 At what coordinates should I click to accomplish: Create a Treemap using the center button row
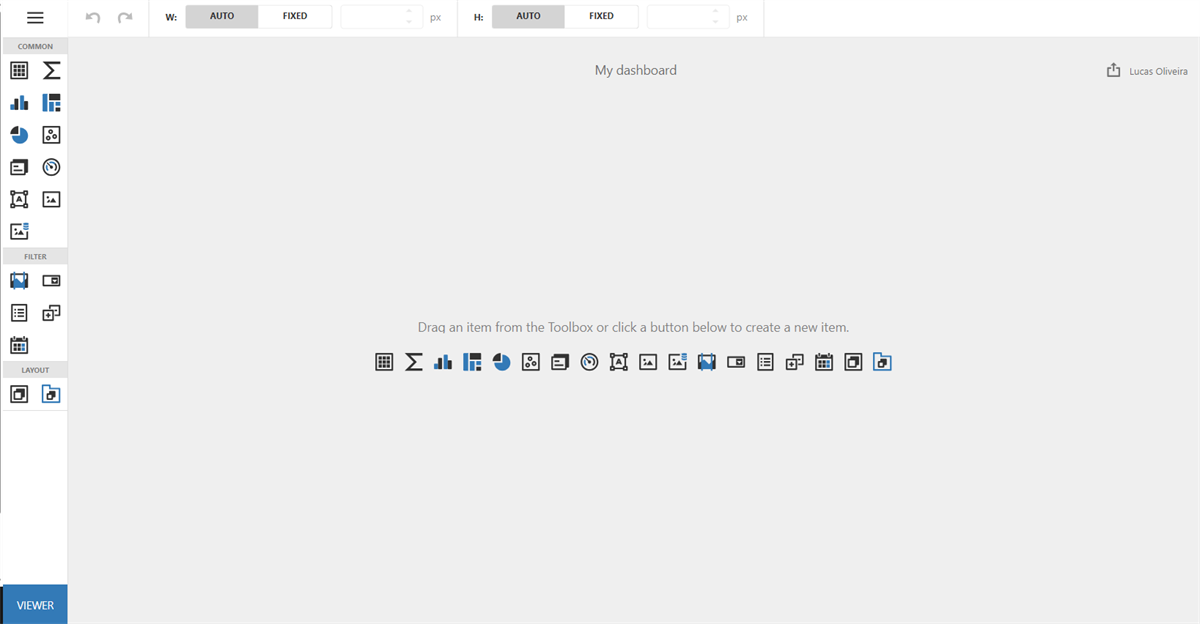(472, 362)
